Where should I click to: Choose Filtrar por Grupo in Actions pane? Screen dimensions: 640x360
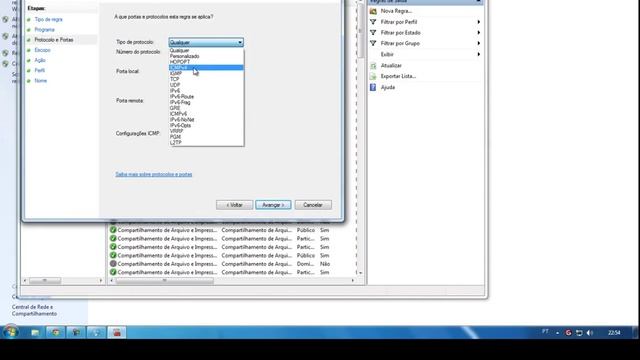400,43
